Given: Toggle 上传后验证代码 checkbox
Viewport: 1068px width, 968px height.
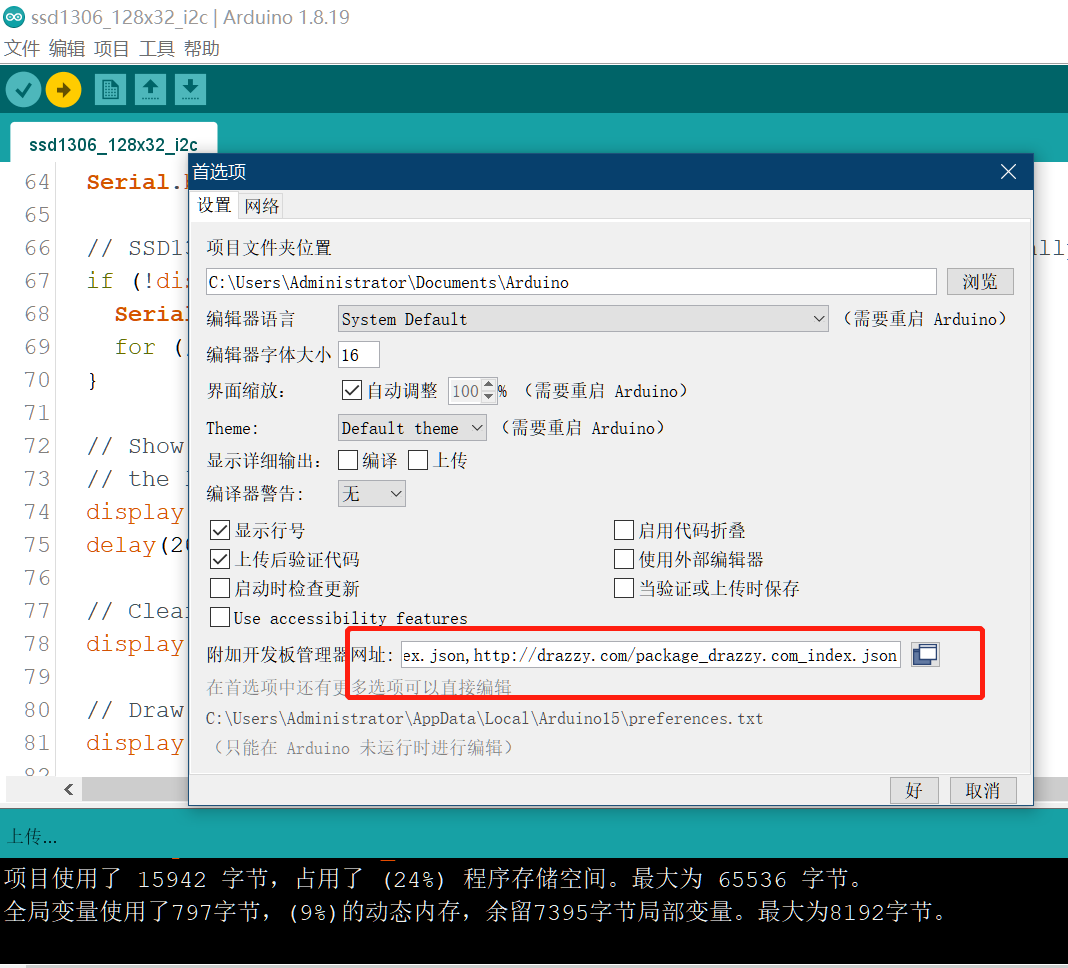Looking at the screenshot, I should coord(220,559).
